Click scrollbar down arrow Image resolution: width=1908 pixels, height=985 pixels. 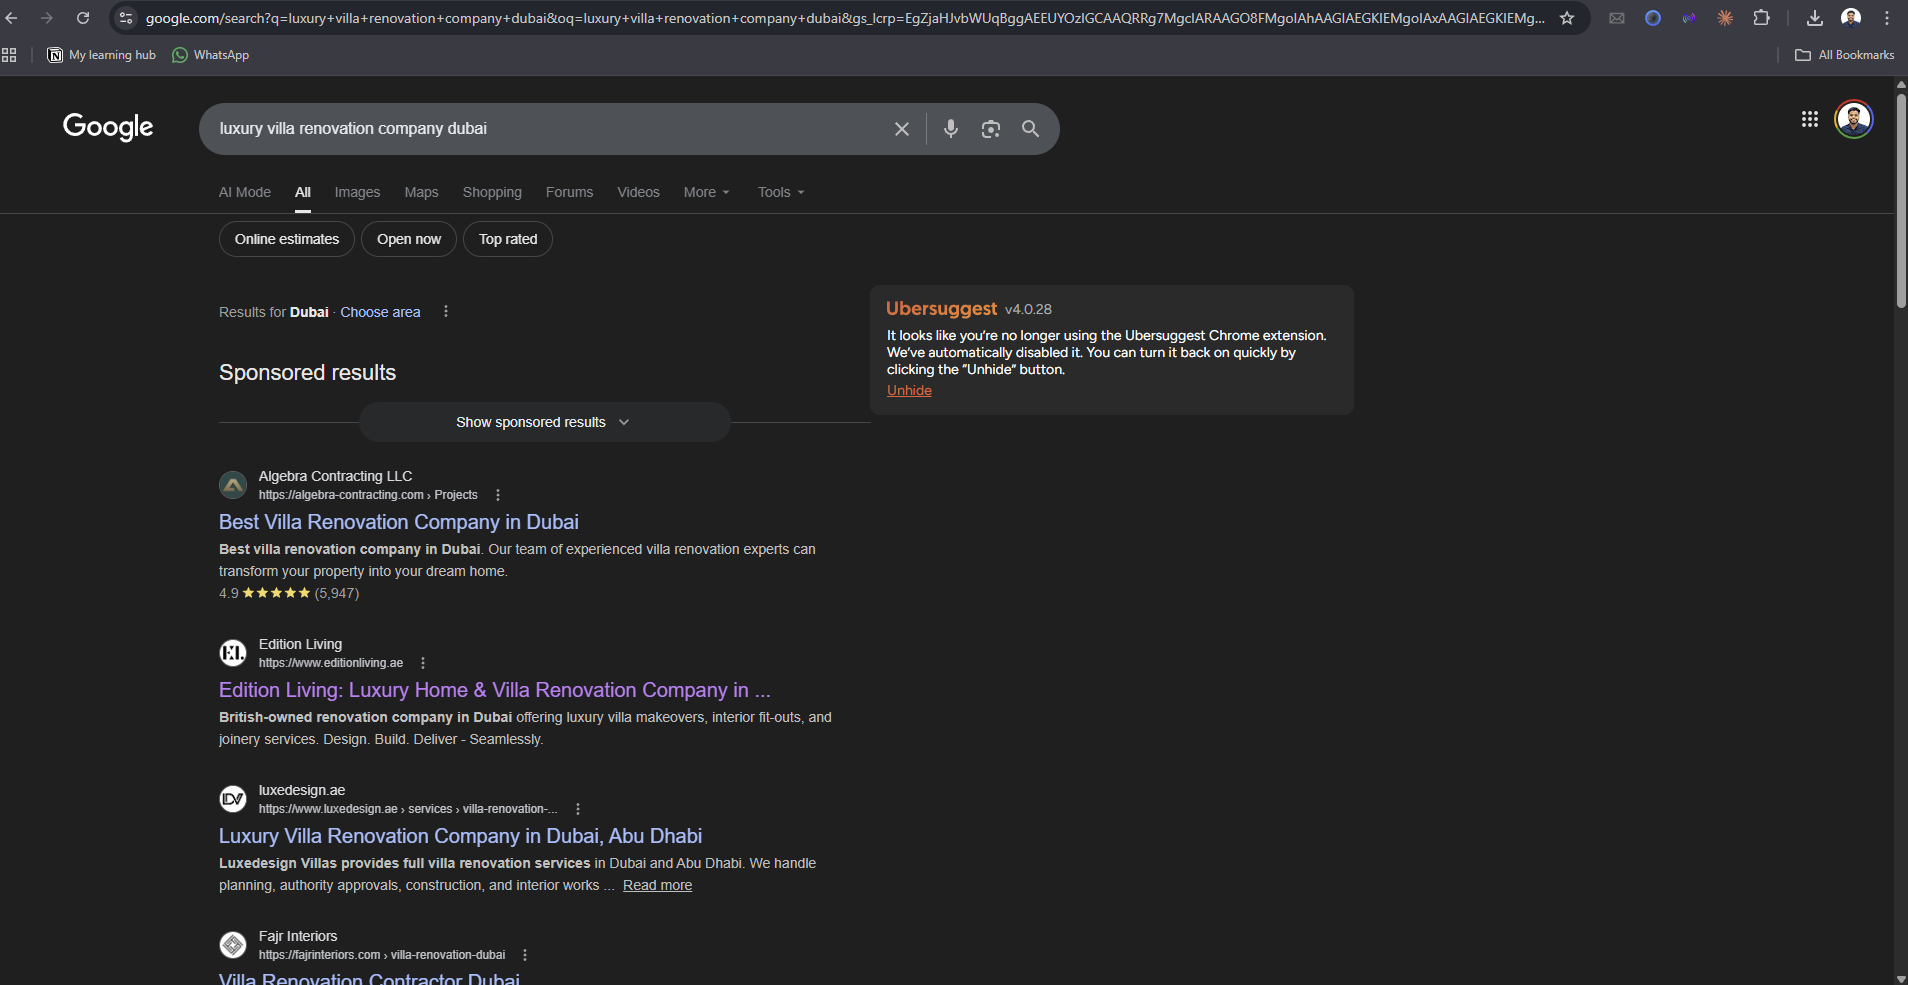[x=1901, y=978]
